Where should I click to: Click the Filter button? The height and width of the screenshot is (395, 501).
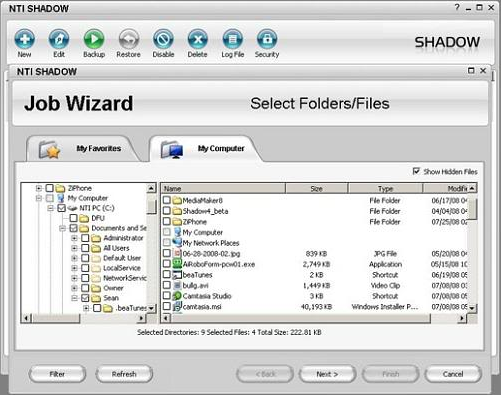click(57, 374)
